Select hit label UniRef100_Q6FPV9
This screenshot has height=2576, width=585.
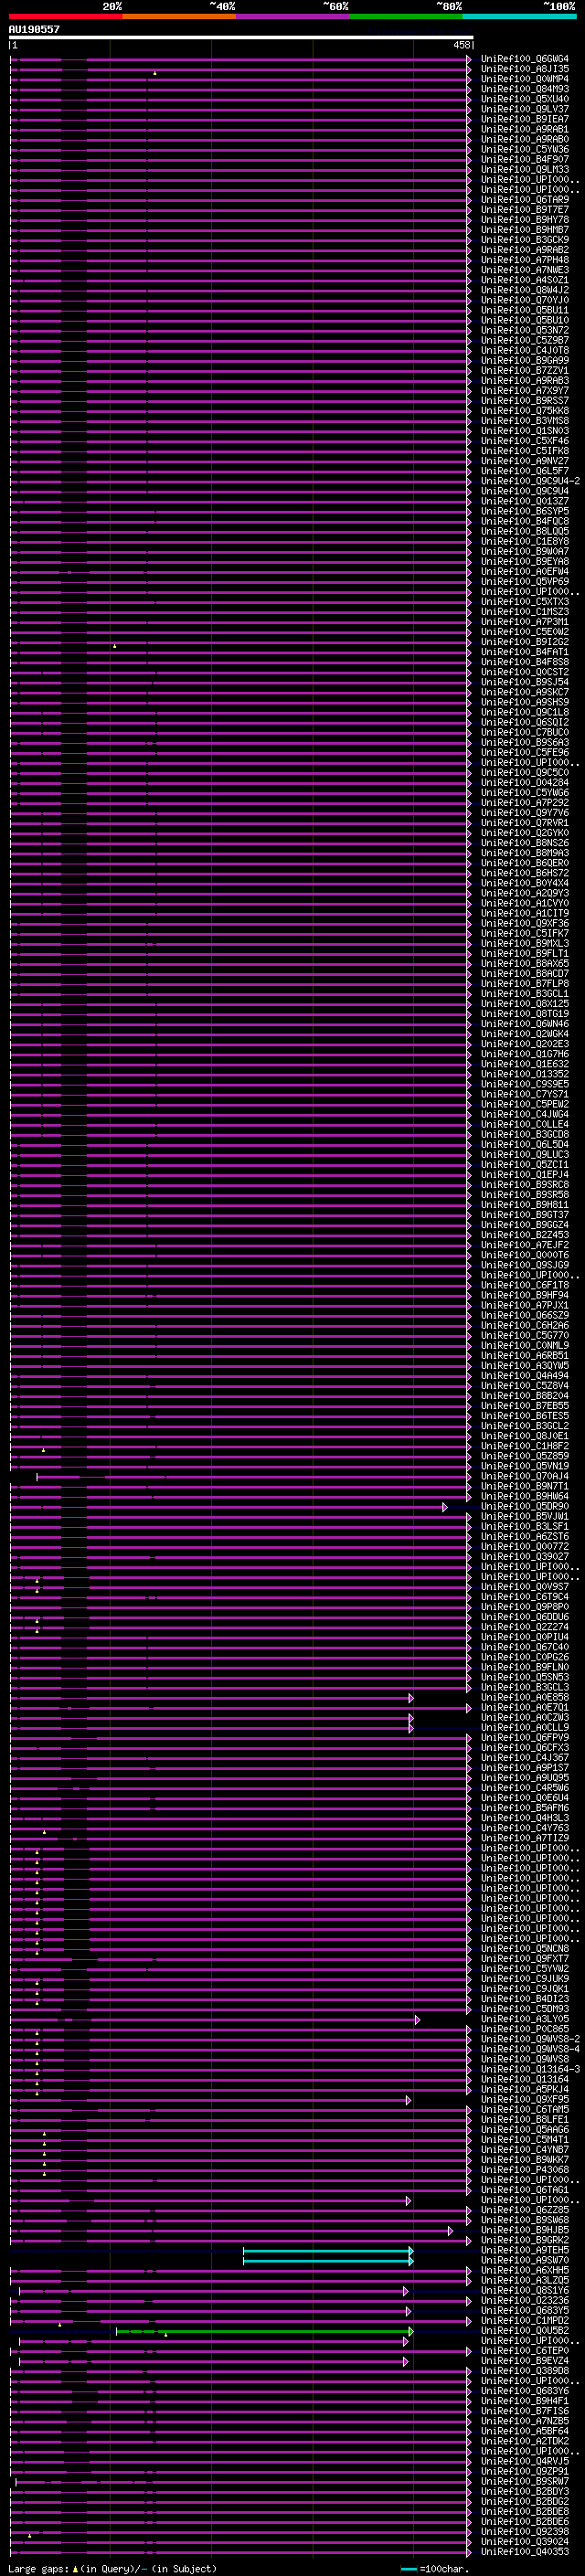click(525, 1737)
